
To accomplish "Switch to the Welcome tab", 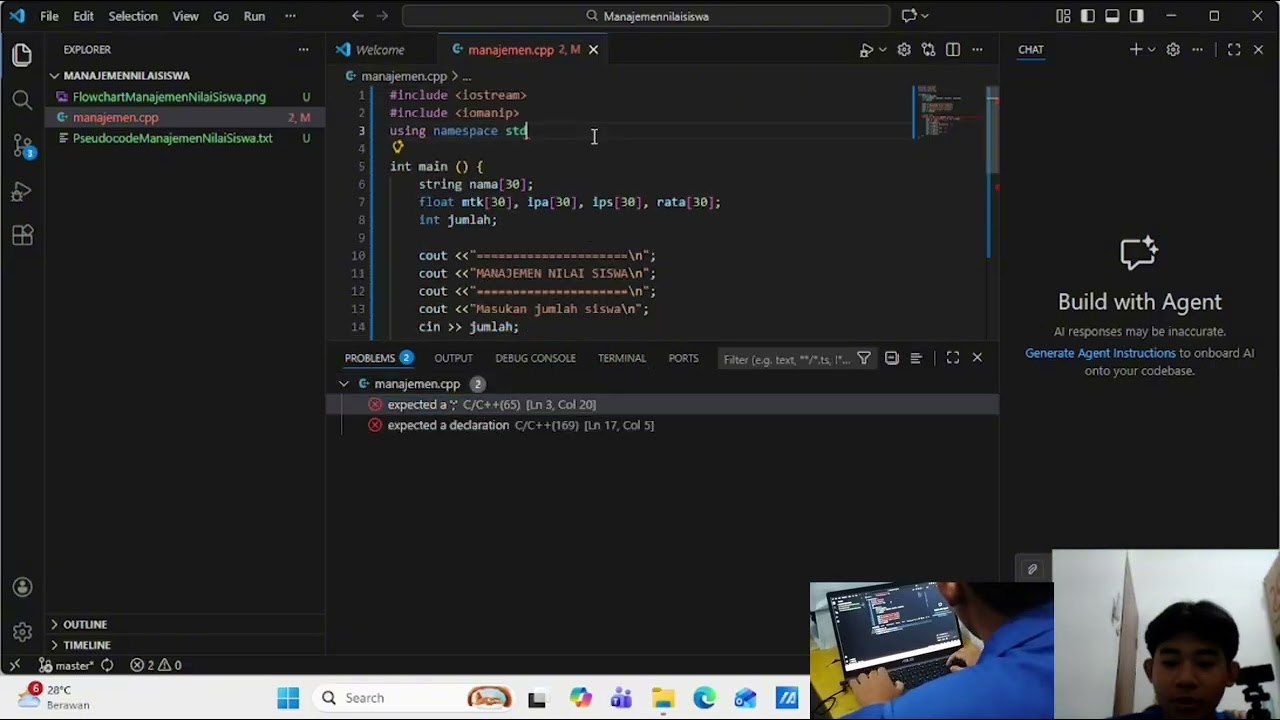I will [380, 49].
